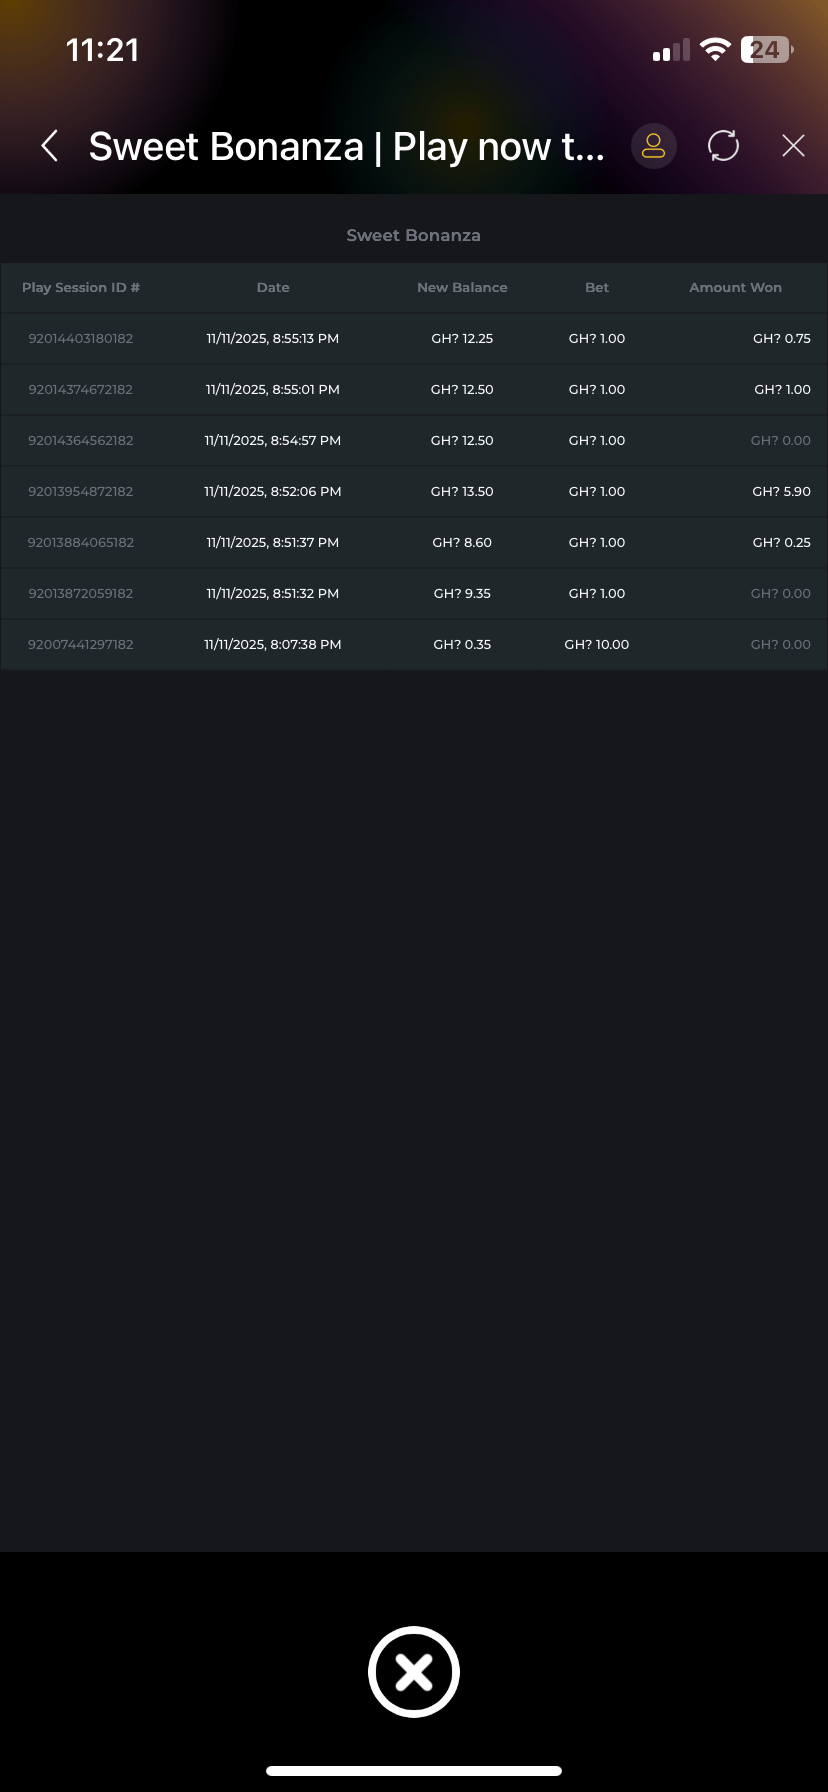Tap the refresh page icon
The image size is (828, 1792).
tap(723, 146)
